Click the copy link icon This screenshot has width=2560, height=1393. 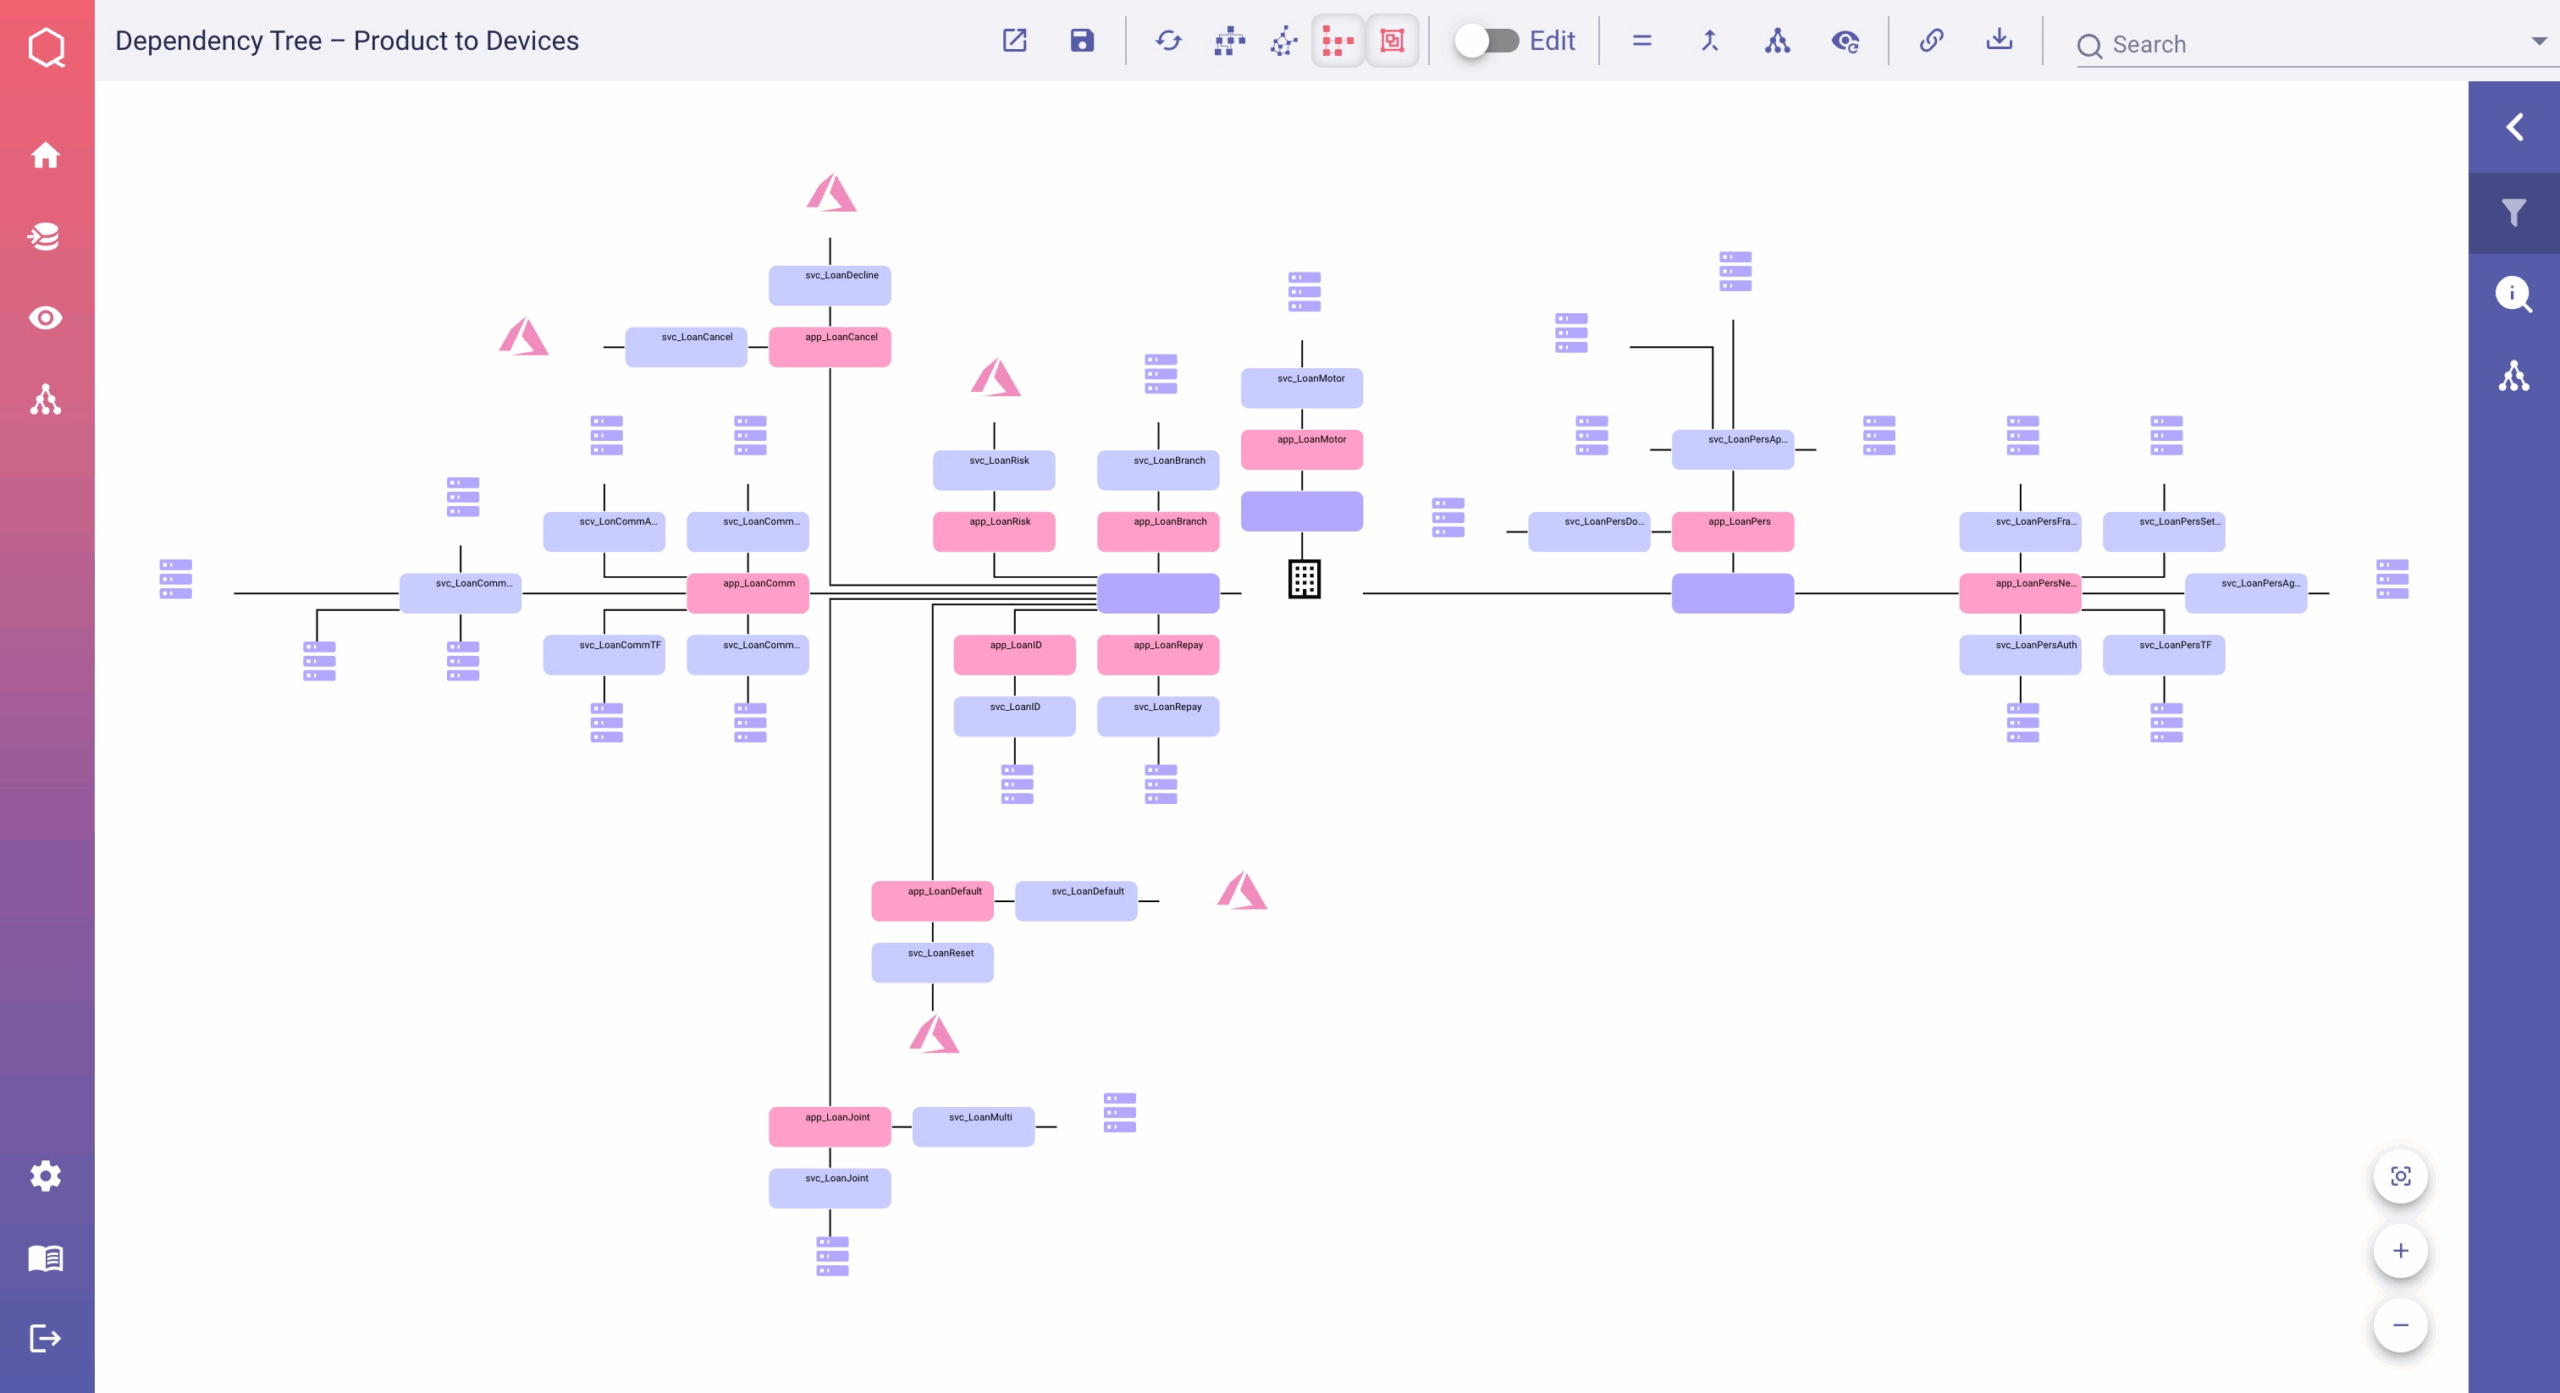[x=1931, y=41]
